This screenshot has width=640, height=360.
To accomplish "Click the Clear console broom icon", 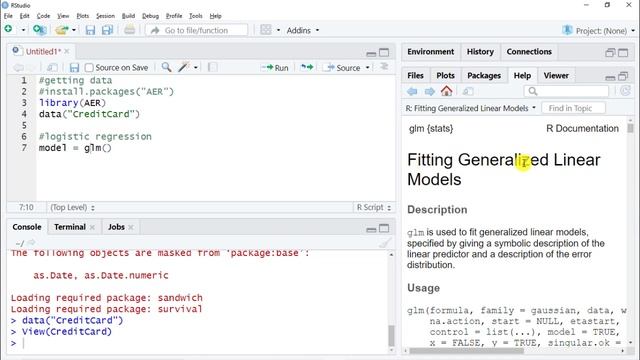I will 384,243.
